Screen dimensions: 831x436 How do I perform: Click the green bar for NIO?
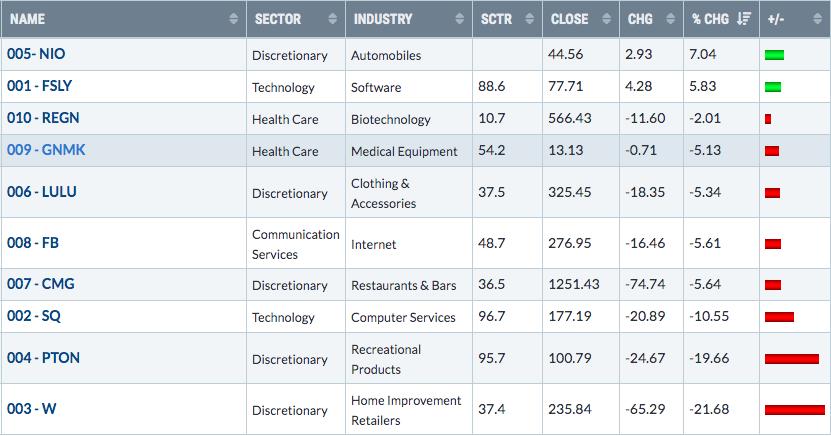774,55
